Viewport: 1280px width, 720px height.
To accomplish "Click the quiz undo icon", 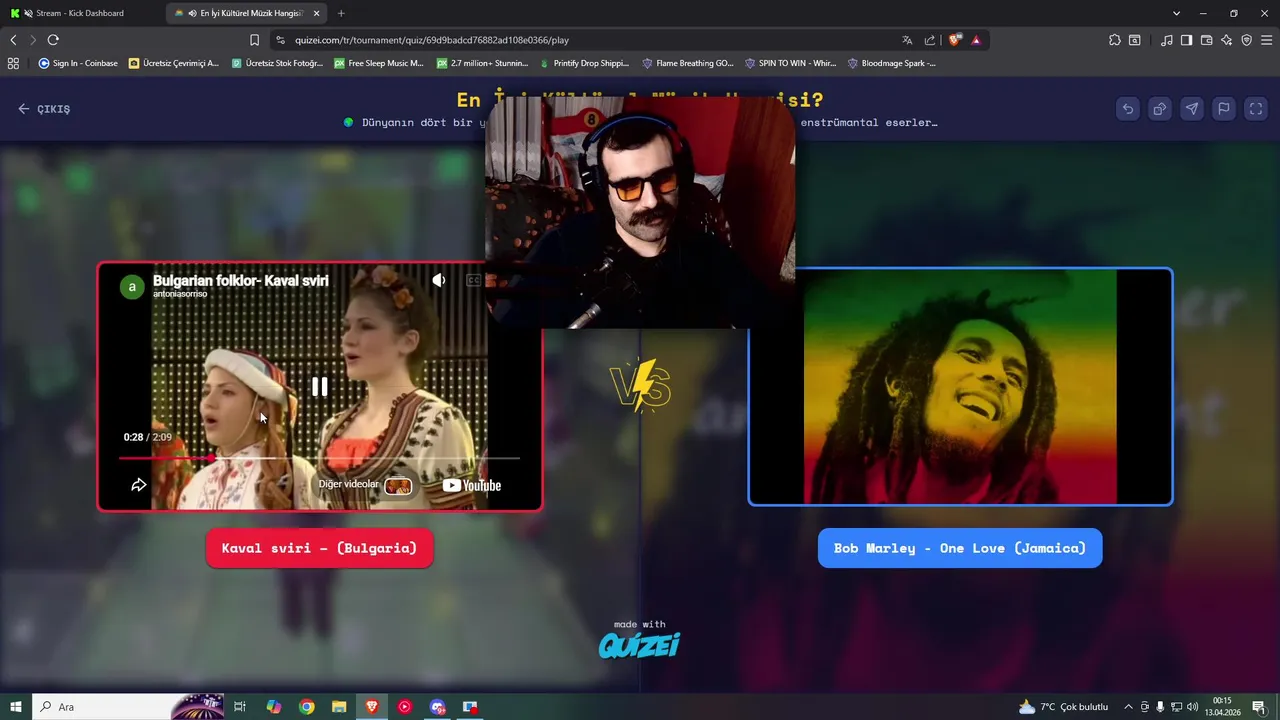I will click(1128, 109).
